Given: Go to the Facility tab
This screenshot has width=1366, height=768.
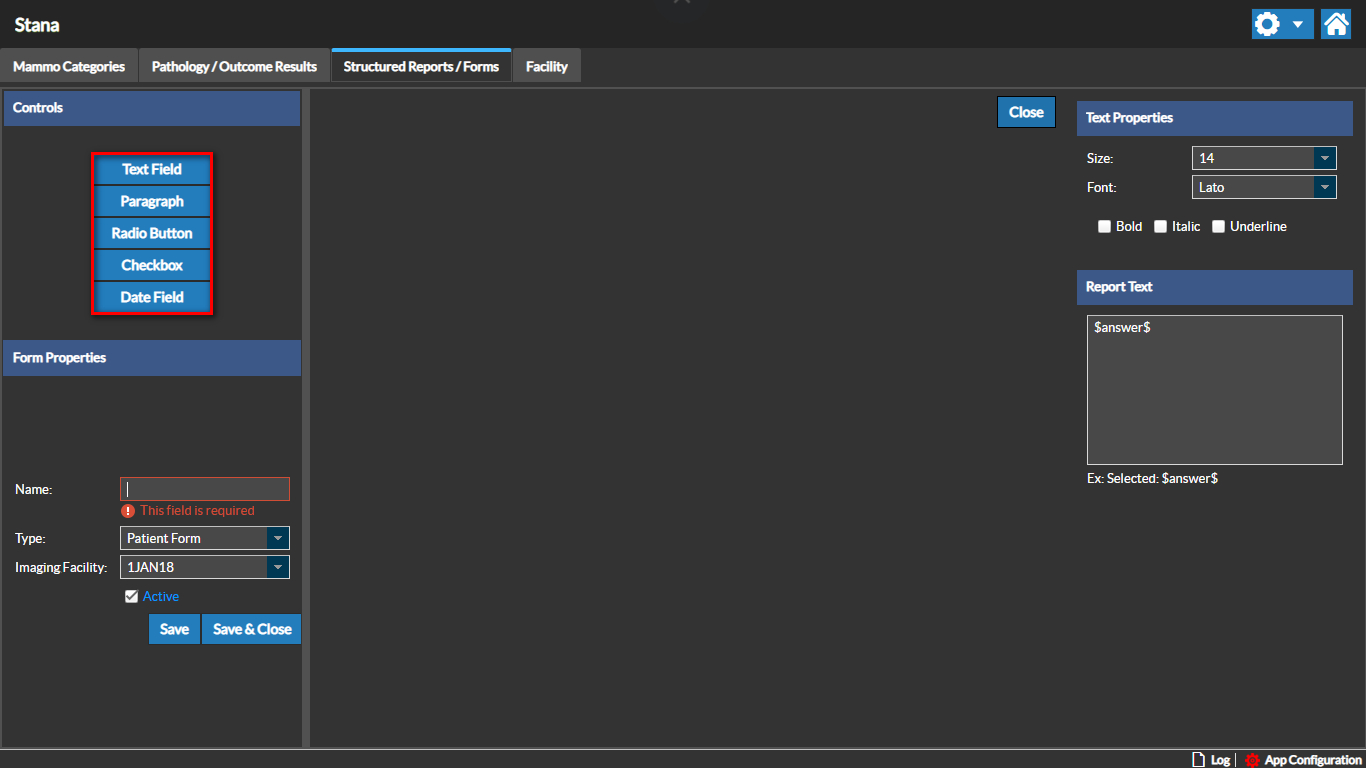Looking at the screenshot, I should pos(547,67).
